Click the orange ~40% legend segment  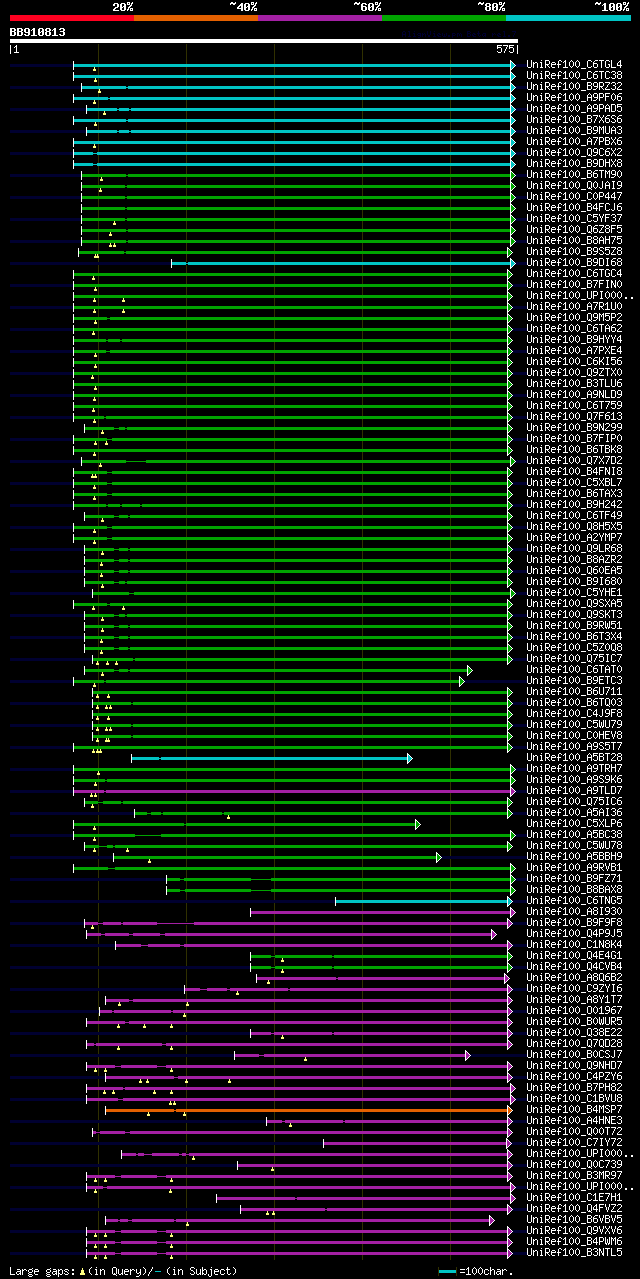click(195, 18)
